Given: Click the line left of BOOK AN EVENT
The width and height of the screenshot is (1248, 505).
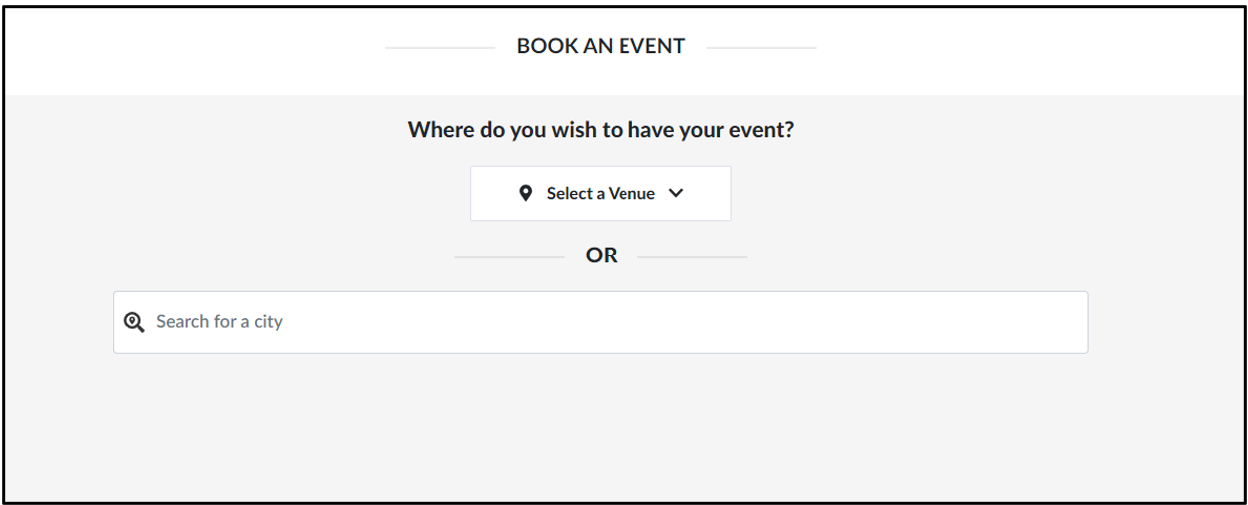Looking at the screenshot, I should [440, 47].
